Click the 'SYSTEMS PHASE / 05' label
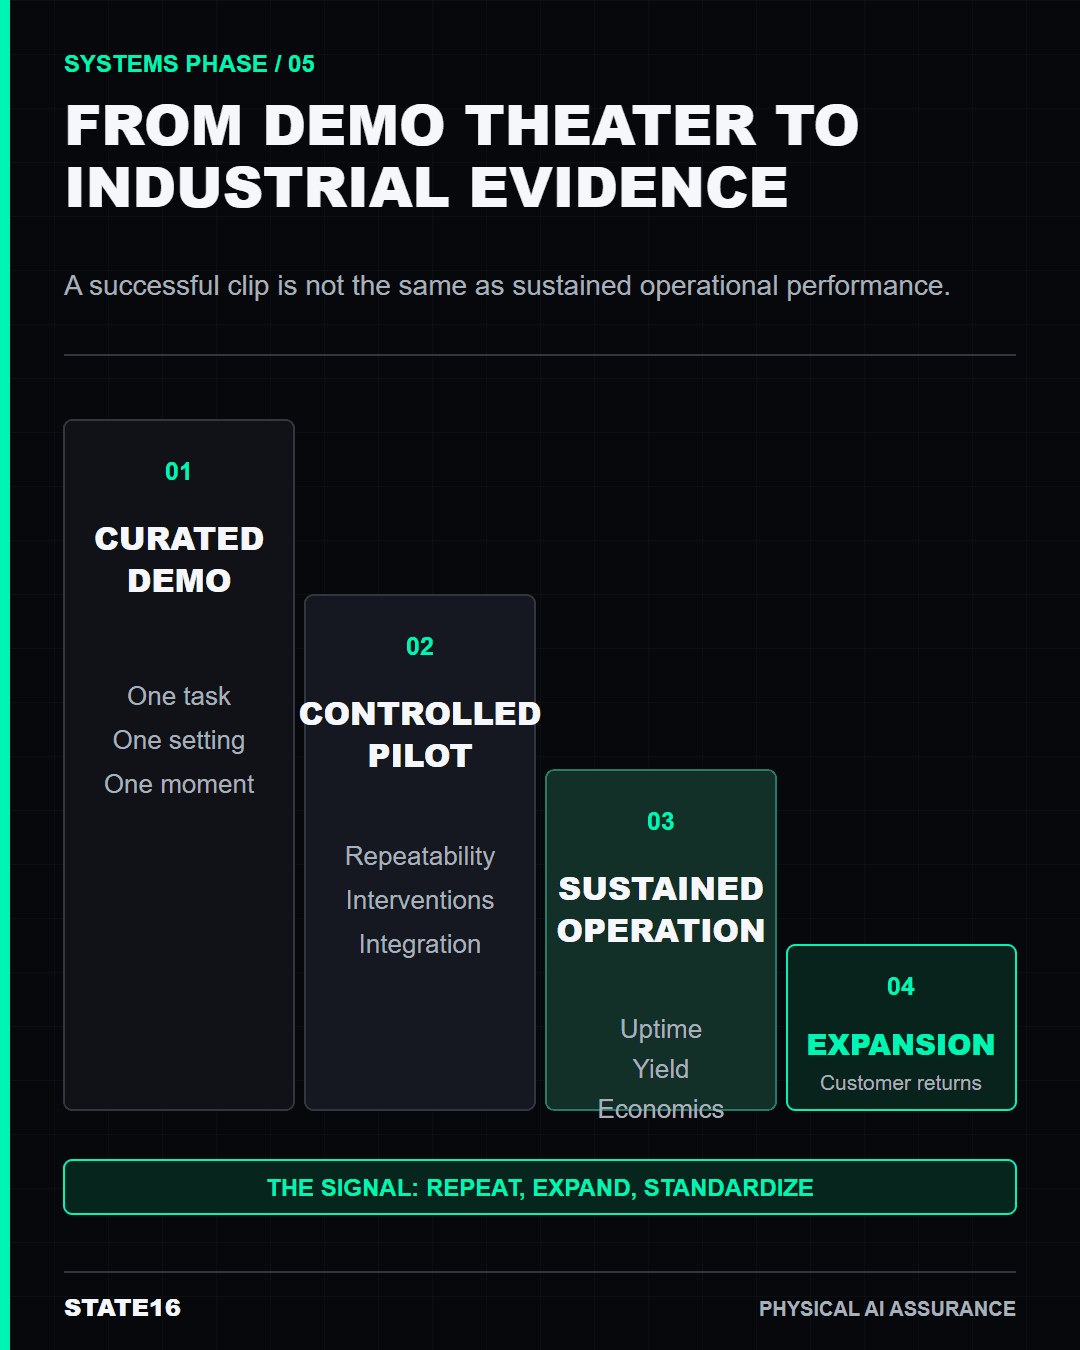The height and width of the screenshot is (1350, 1080). click(189, 64)
